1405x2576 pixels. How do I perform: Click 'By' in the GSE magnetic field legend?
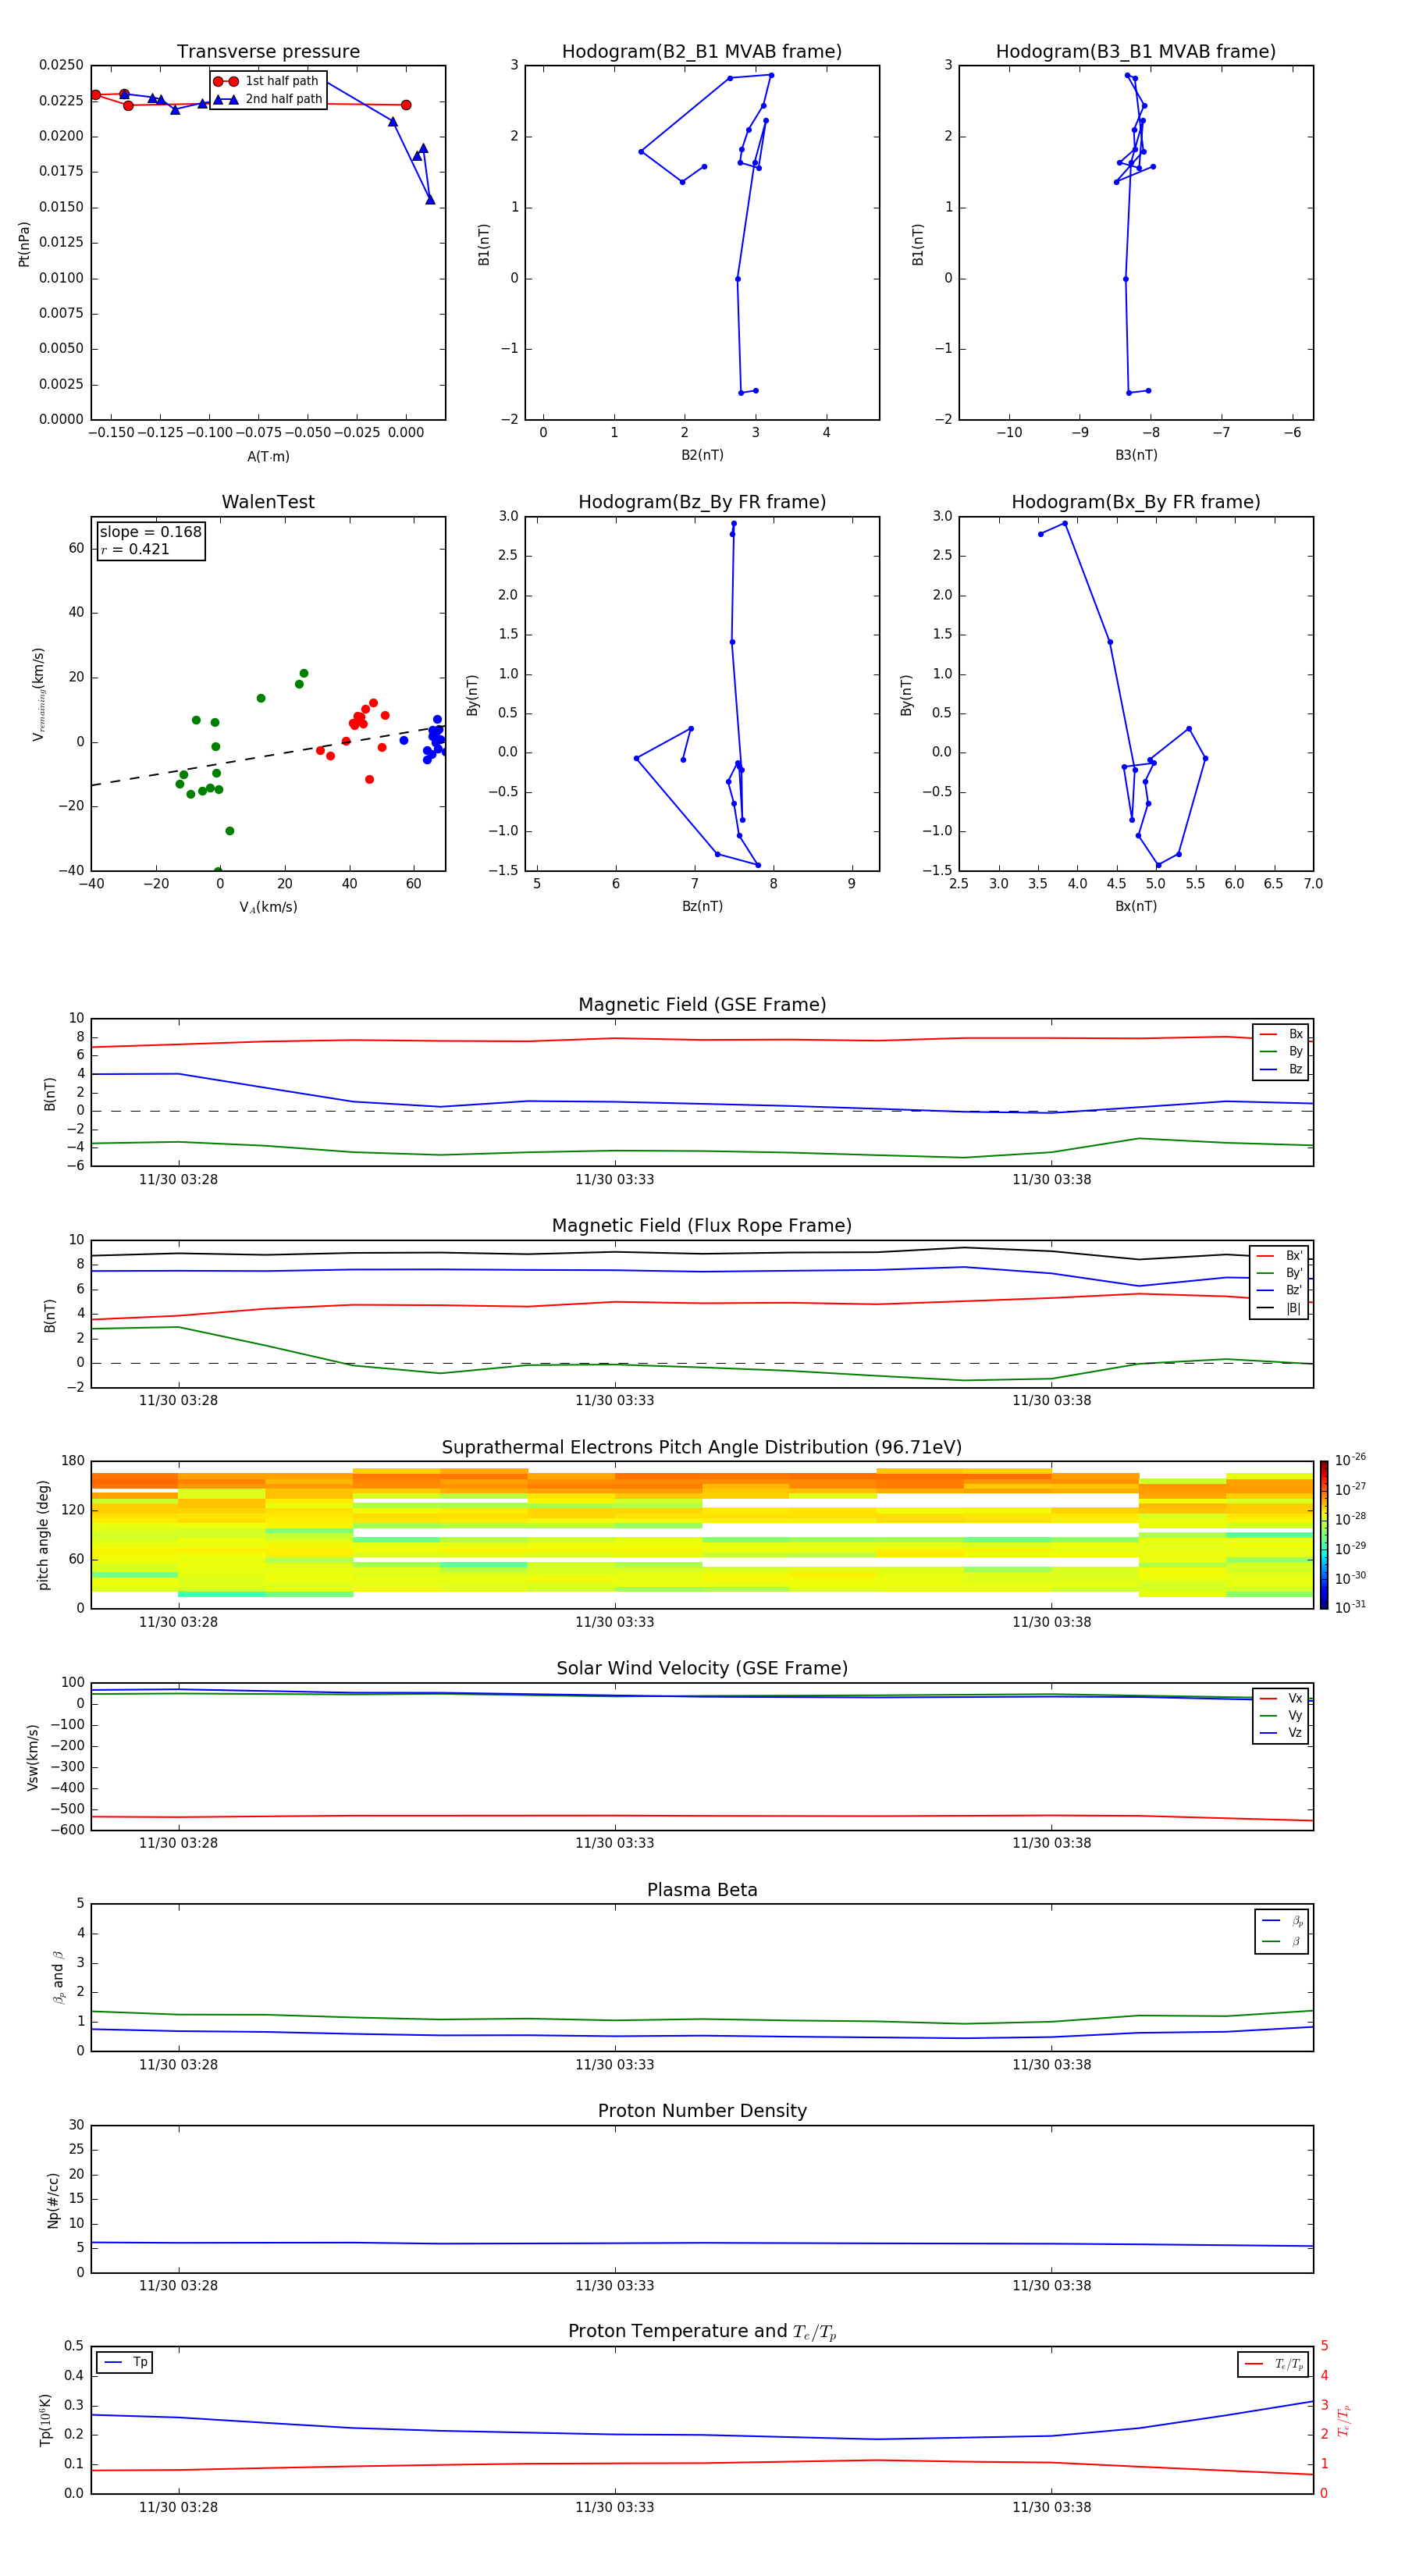click(x=1295, y=1051)
